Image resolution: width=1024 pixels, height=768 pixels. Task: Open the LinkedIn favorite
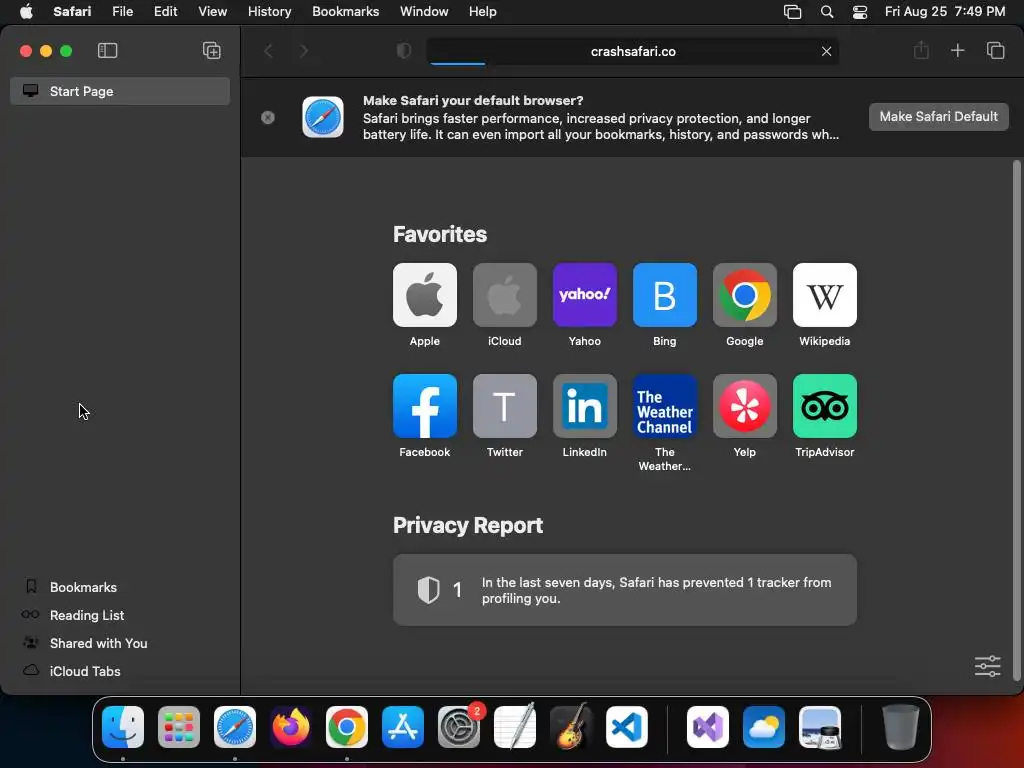584,406
